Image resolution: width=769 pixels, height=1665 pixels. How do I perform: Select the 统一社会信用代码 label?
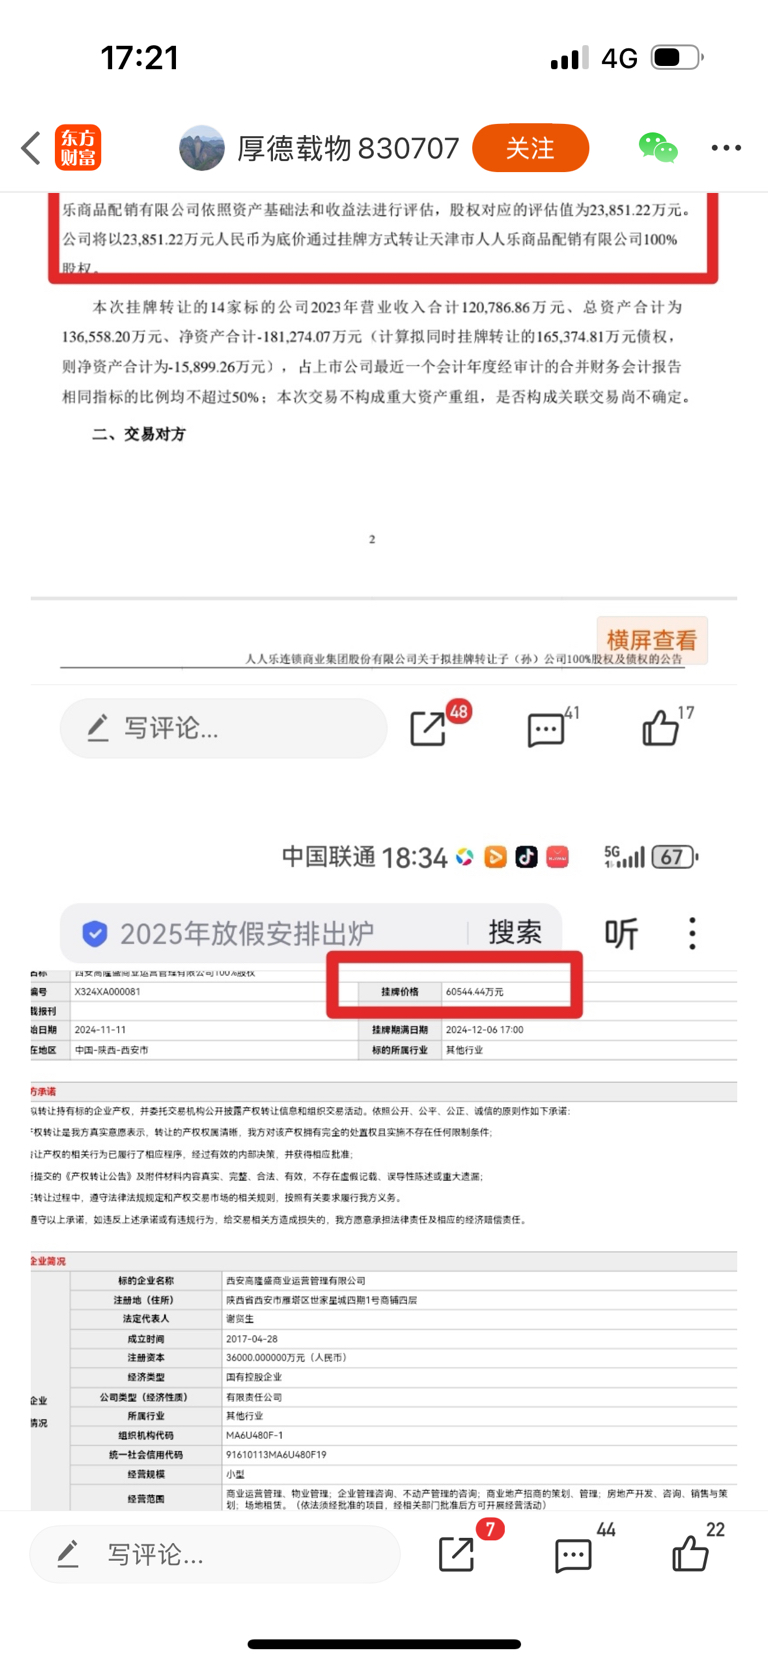[x=146, y=1455]
